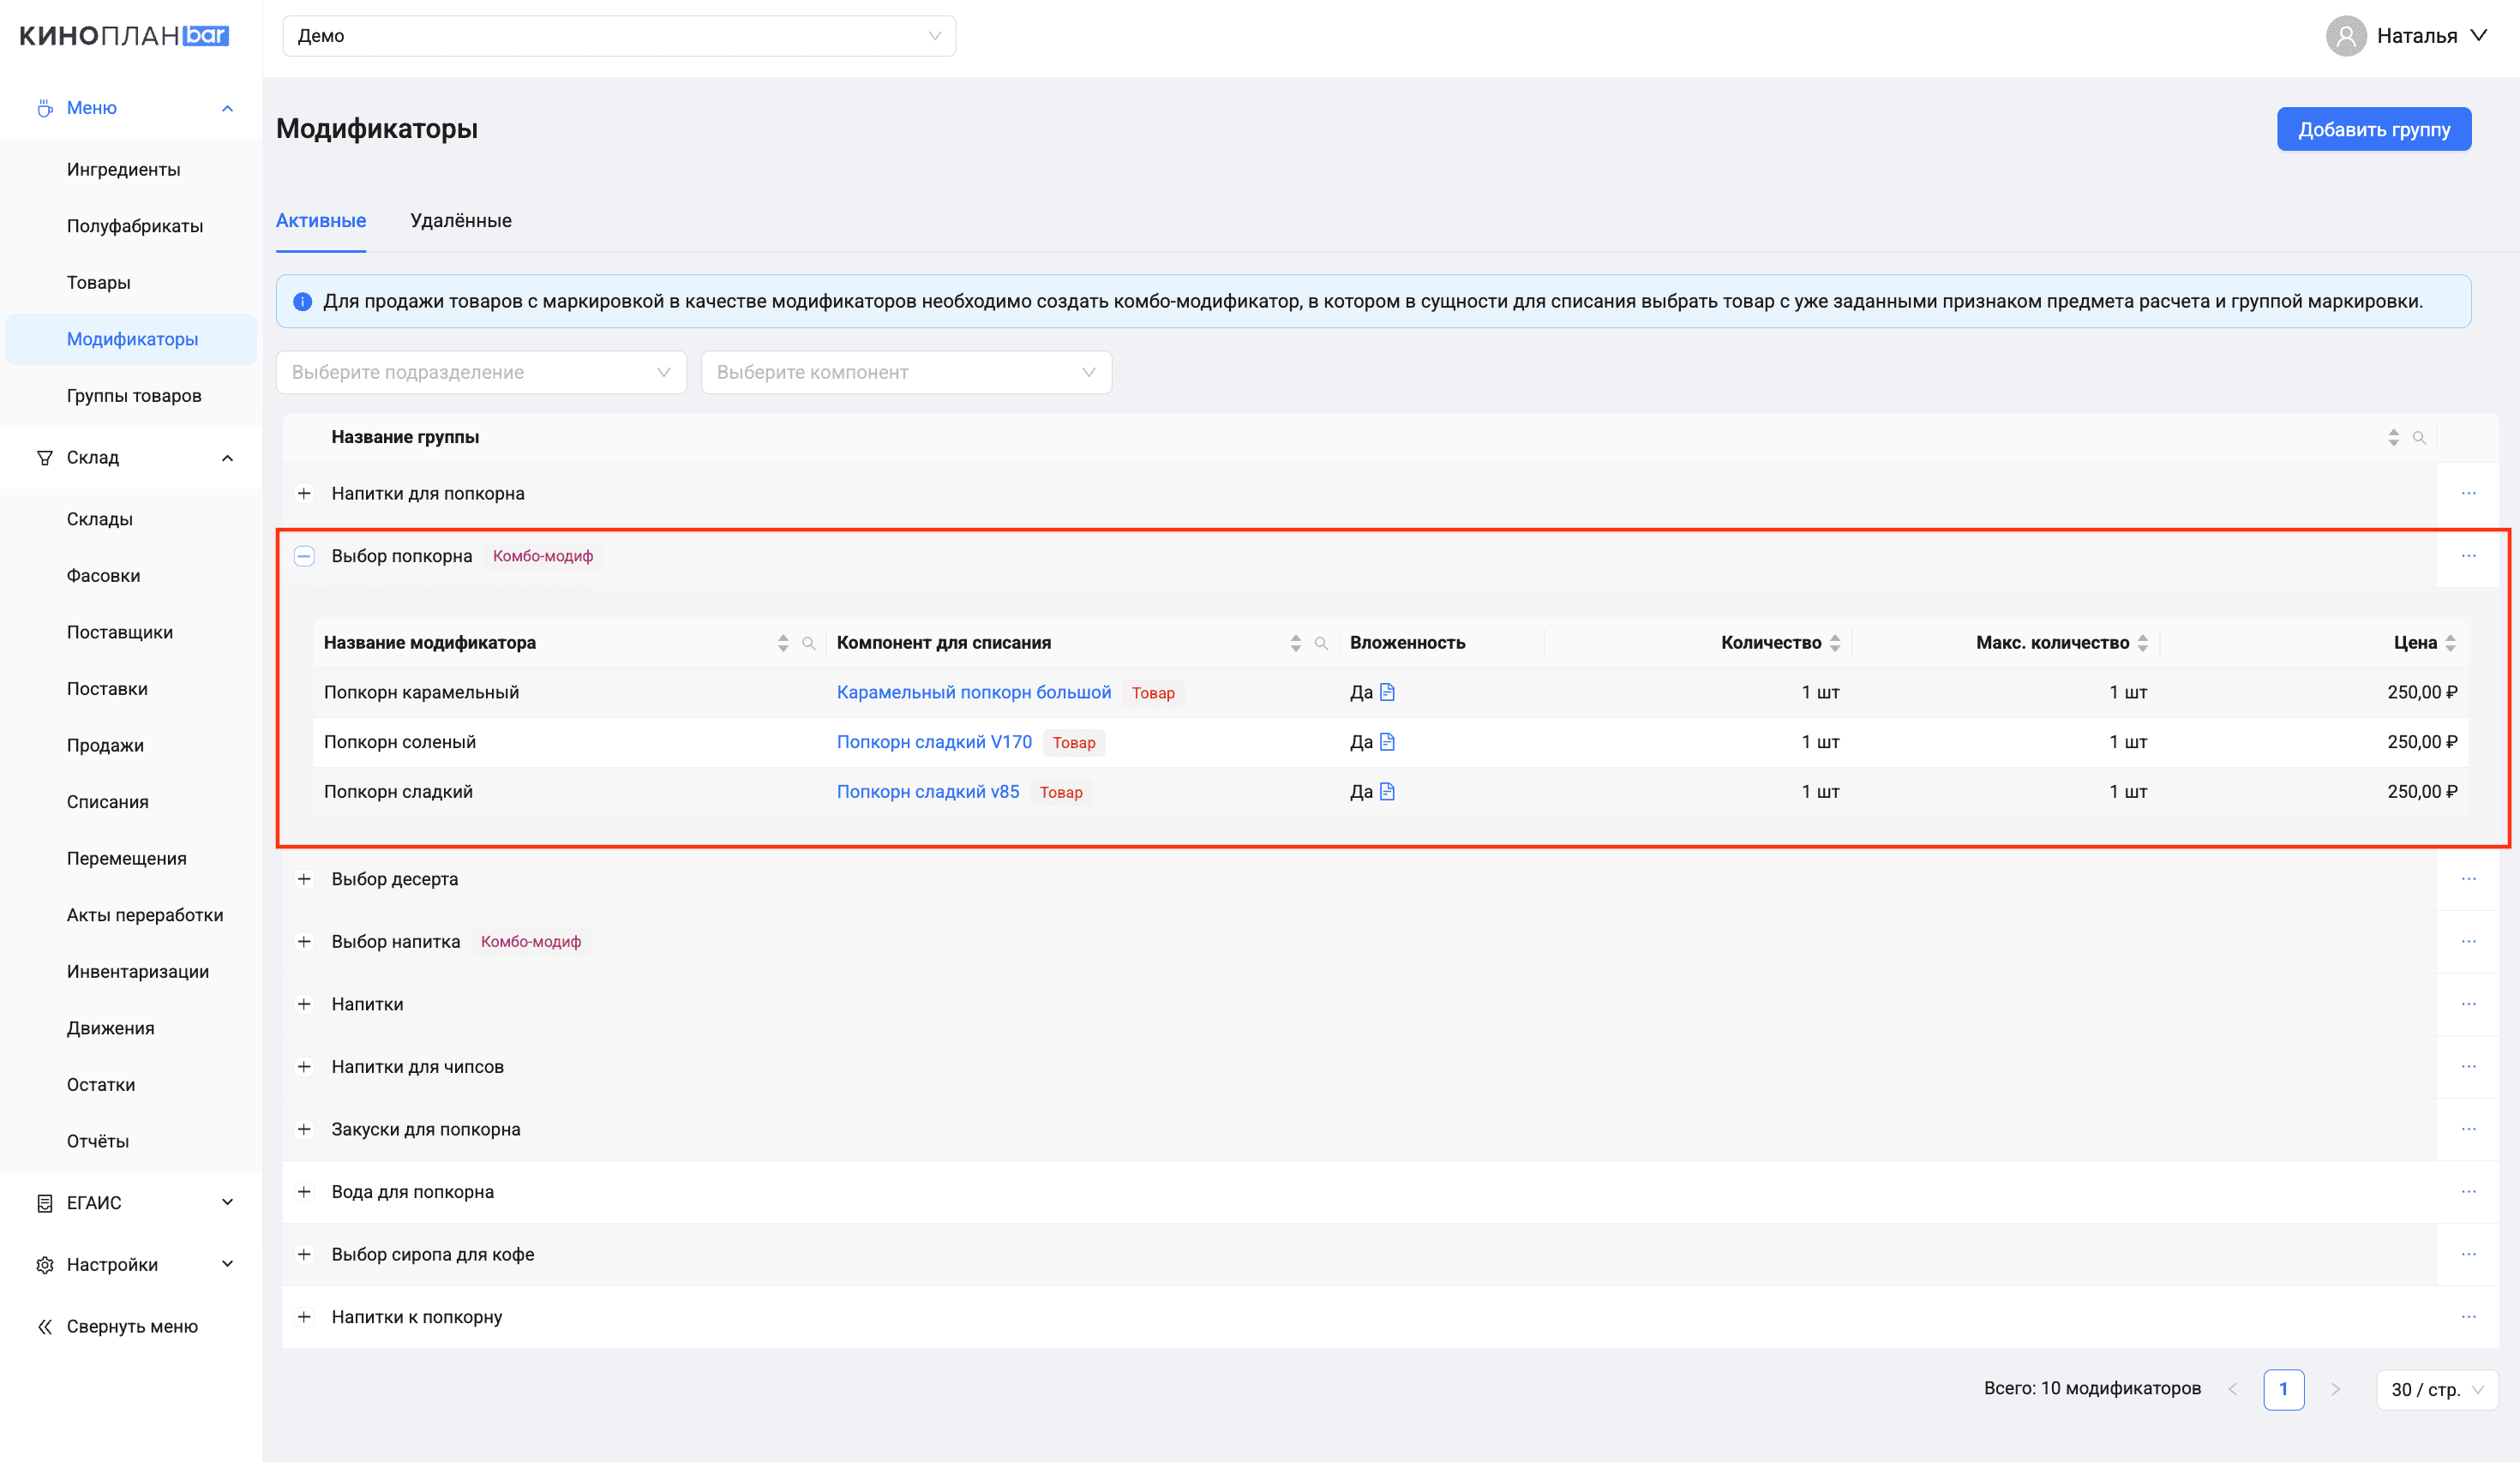Open three-dots menu for Выбор попкорна group

coord(2468,556)
